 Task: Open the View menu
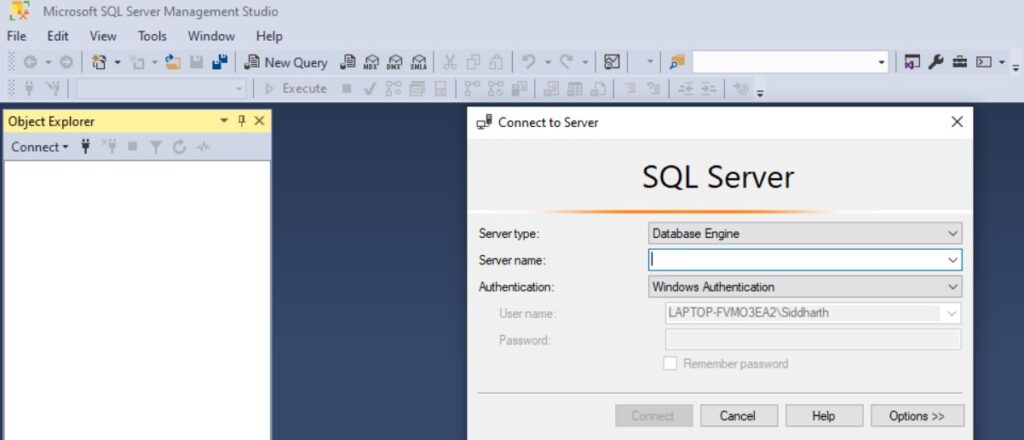pyautogui.click(x=103, y=36)
